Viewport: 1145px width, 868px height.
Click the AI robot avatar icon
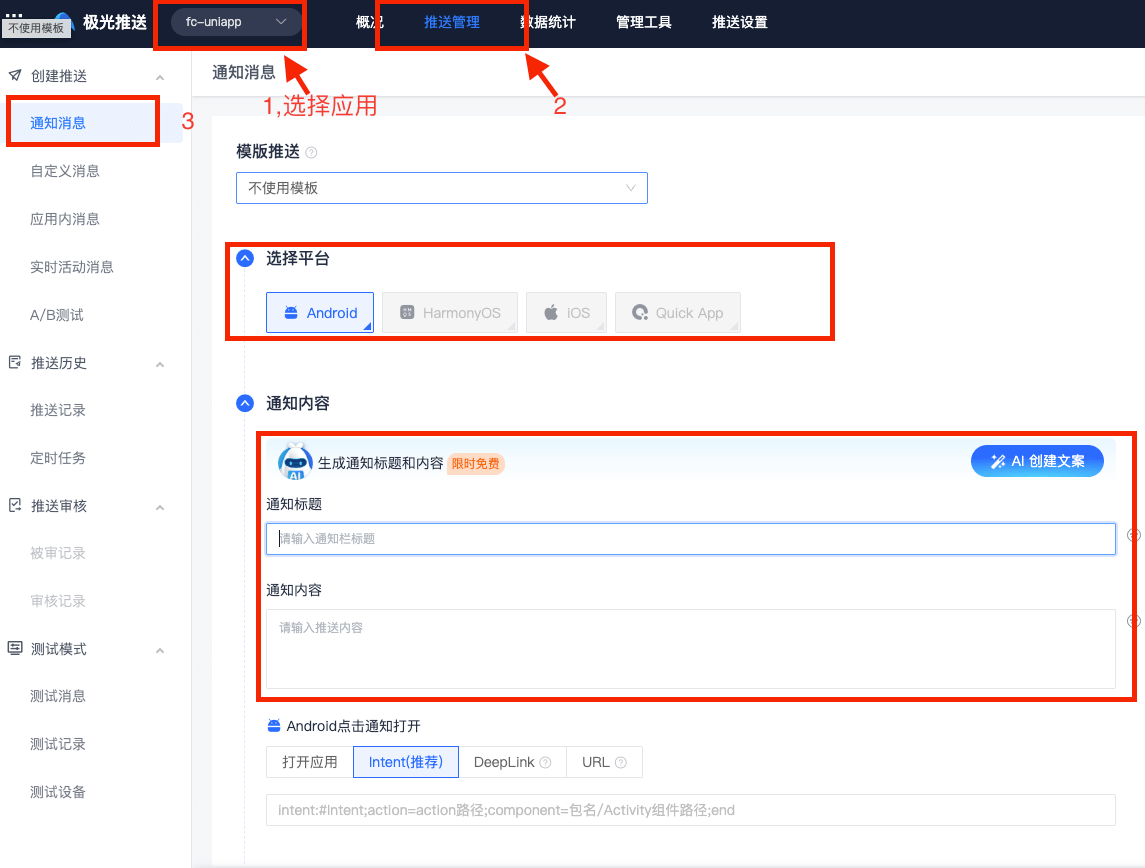[x=295, y=462]
